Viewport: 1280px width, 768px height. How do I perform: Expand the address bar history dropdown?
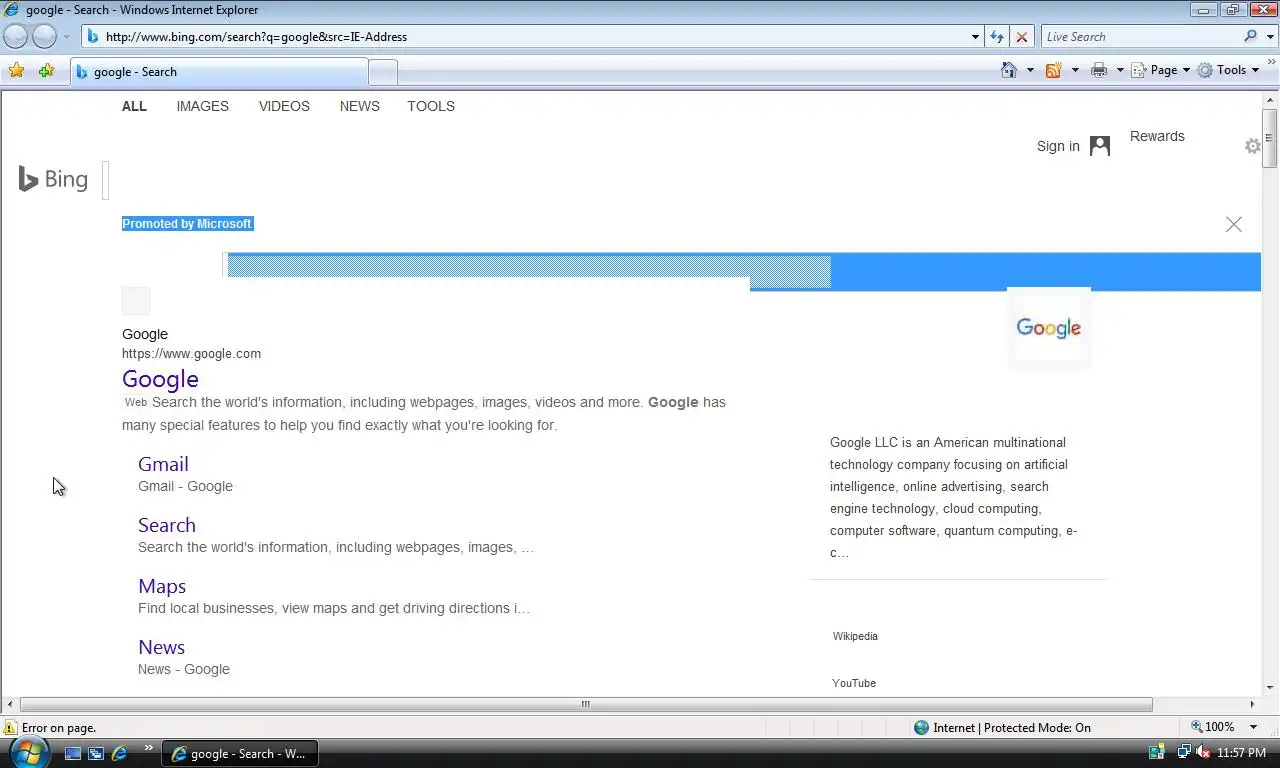point(975,37)
